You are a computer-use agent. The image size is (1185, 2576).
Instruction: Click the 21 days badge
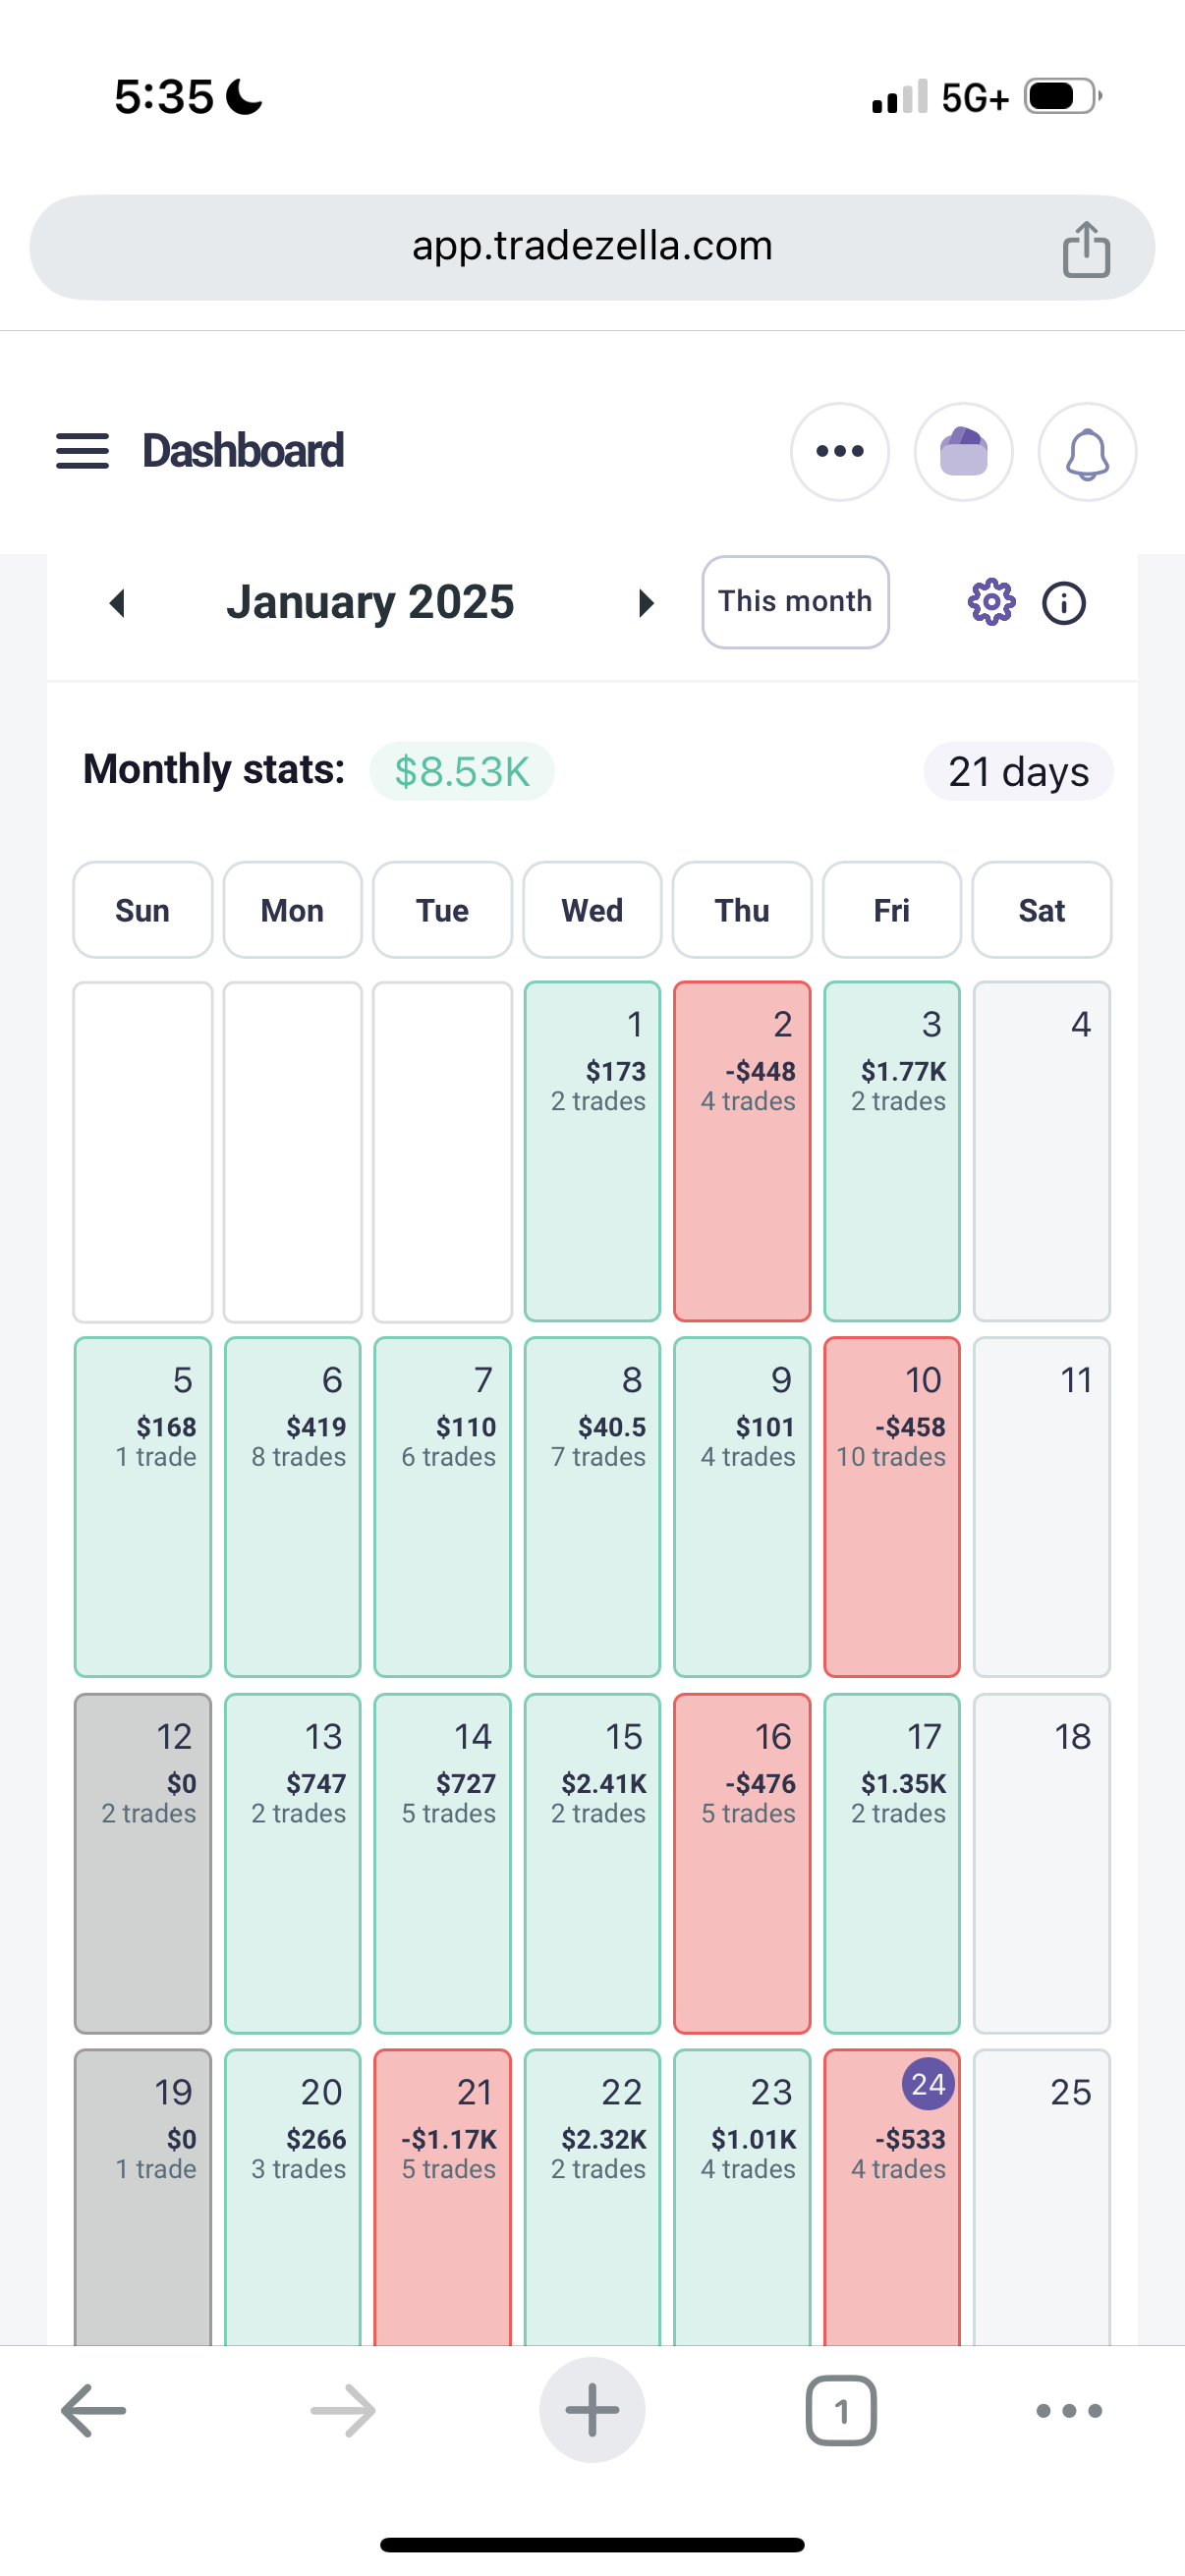click(x=1018, y=770)
